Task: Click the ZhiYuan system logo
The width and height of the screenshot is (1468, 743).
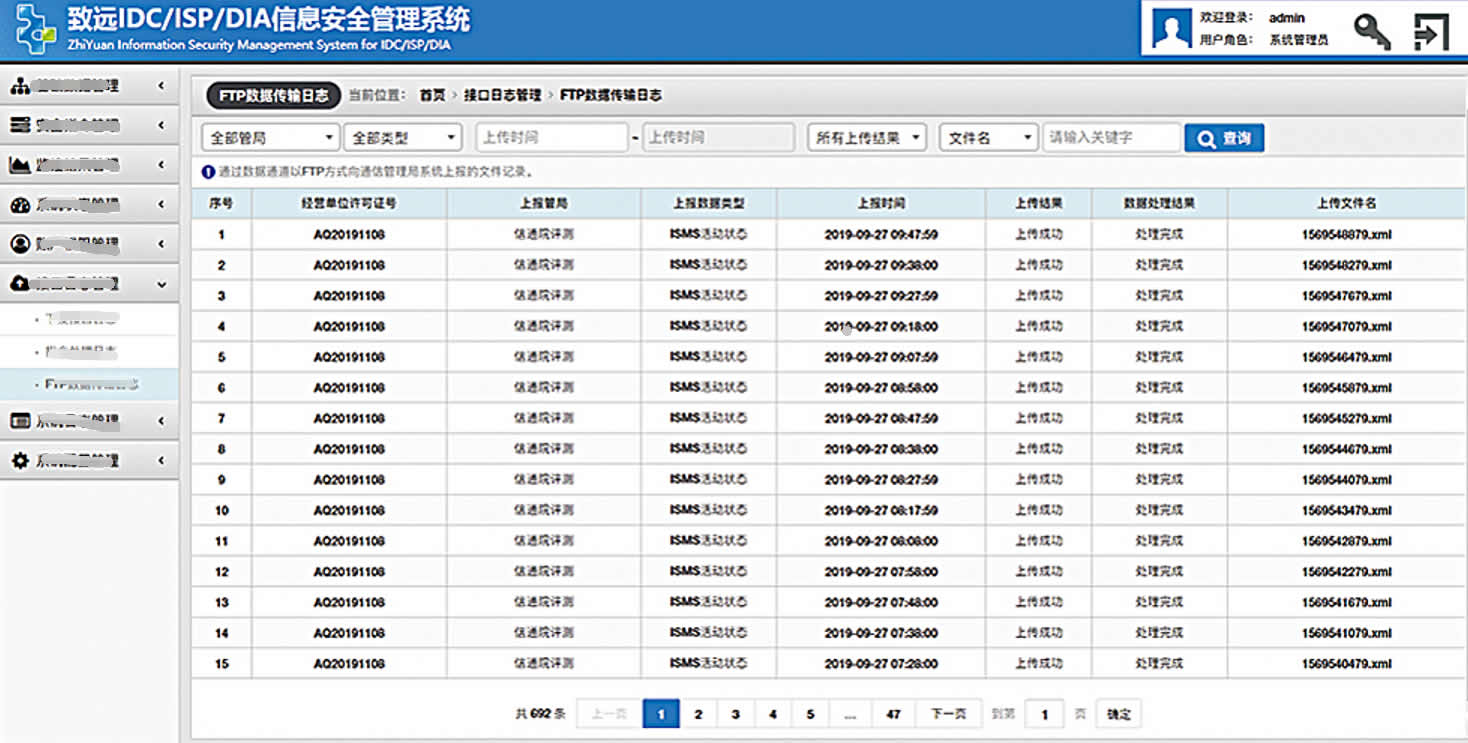Action: click(34, 29)
